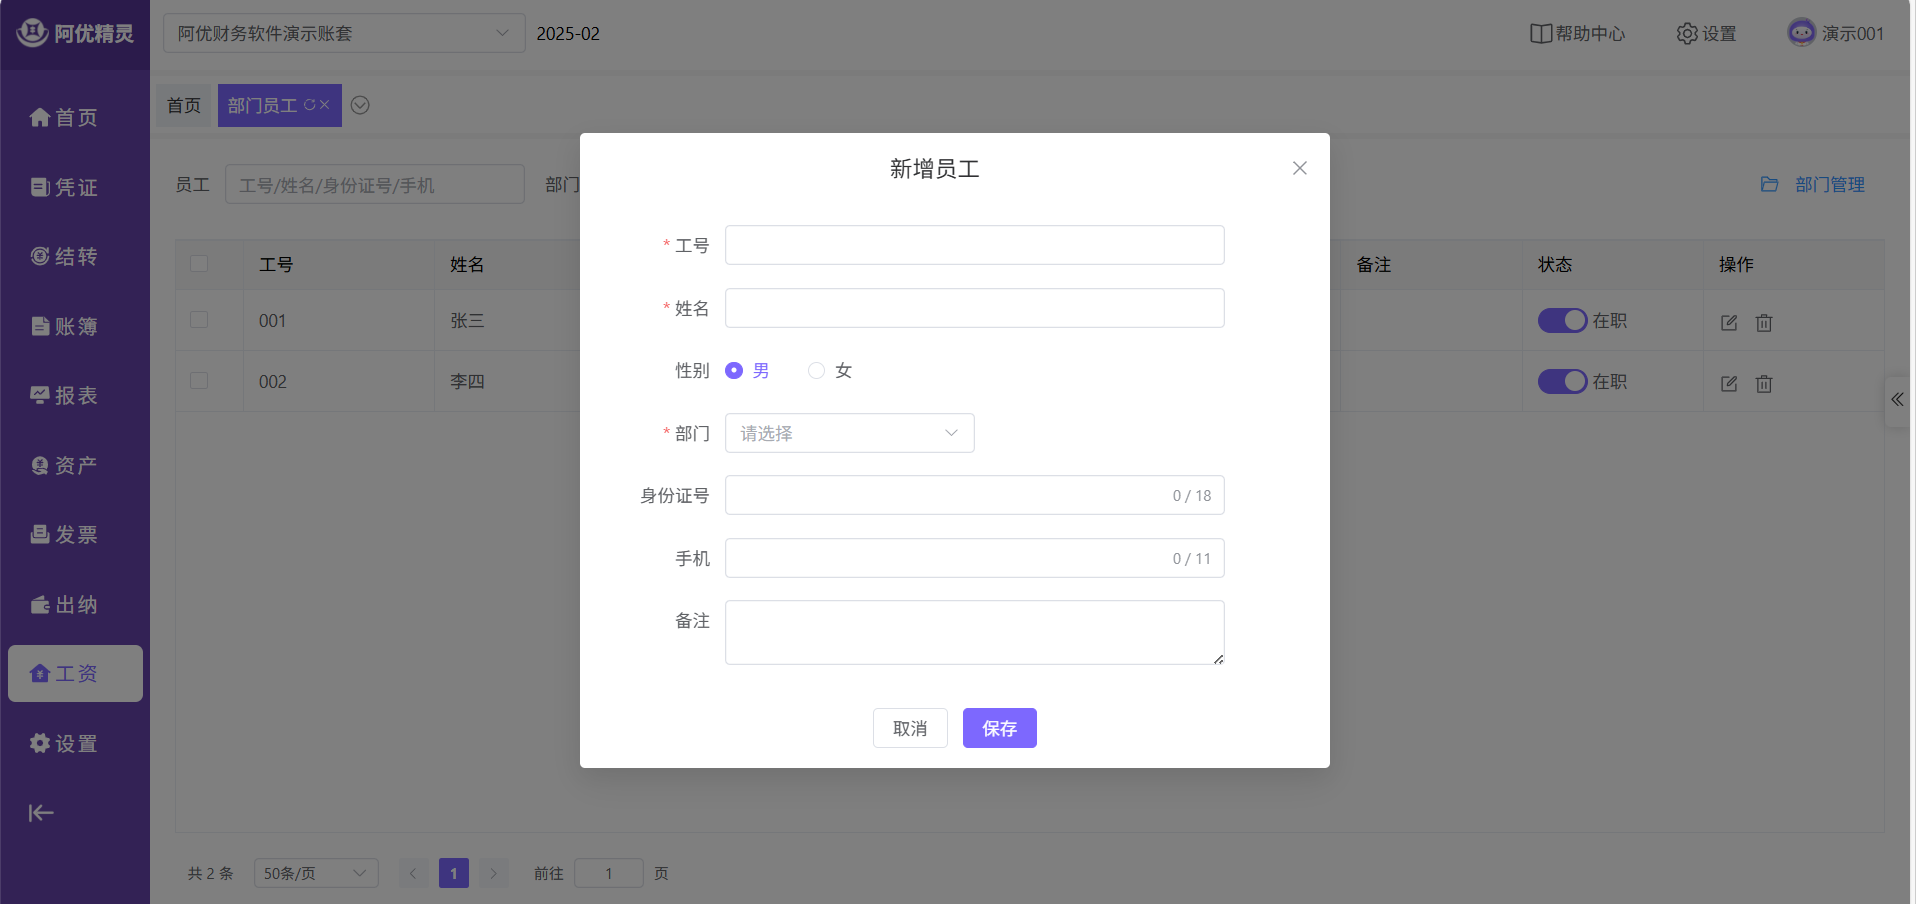Open the 演示001 user avatar
The width and height of the screenshot is (1916, 904).
[1801, 33]
